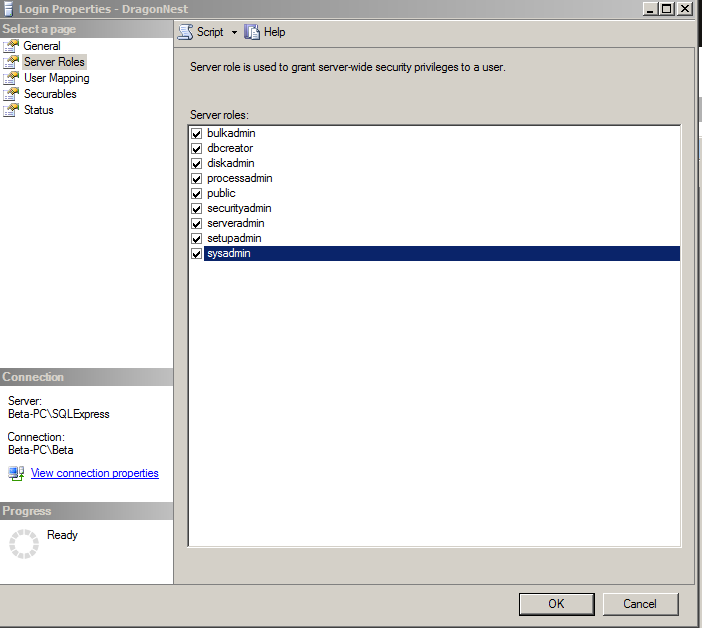This screenshot has height=628, width=702.
Task: Toggle the public role checkbox
Action: [197, 193]
